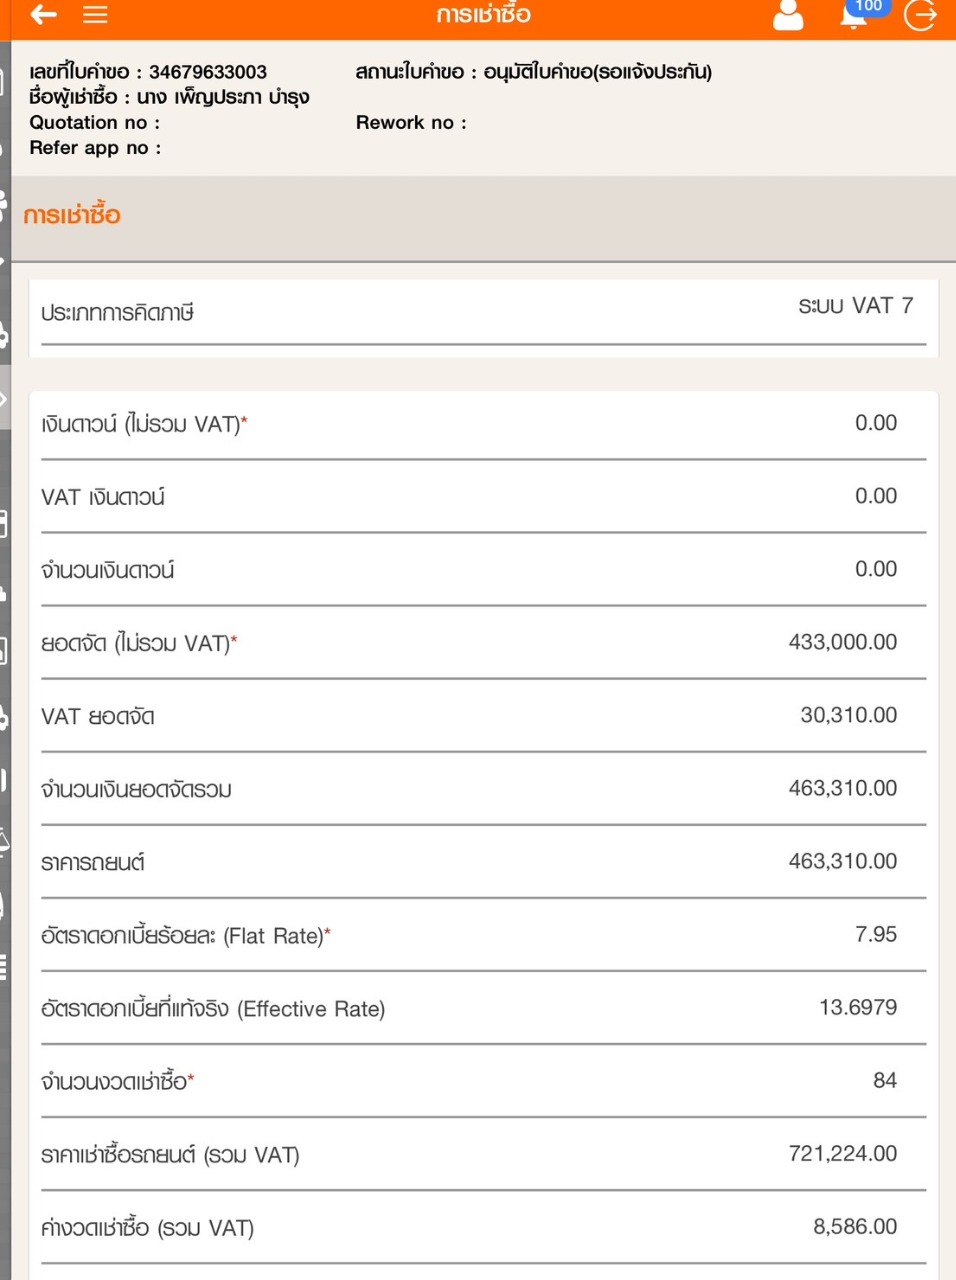Open the ระบบ VAT 7 tax type selector

coord(855,306)
